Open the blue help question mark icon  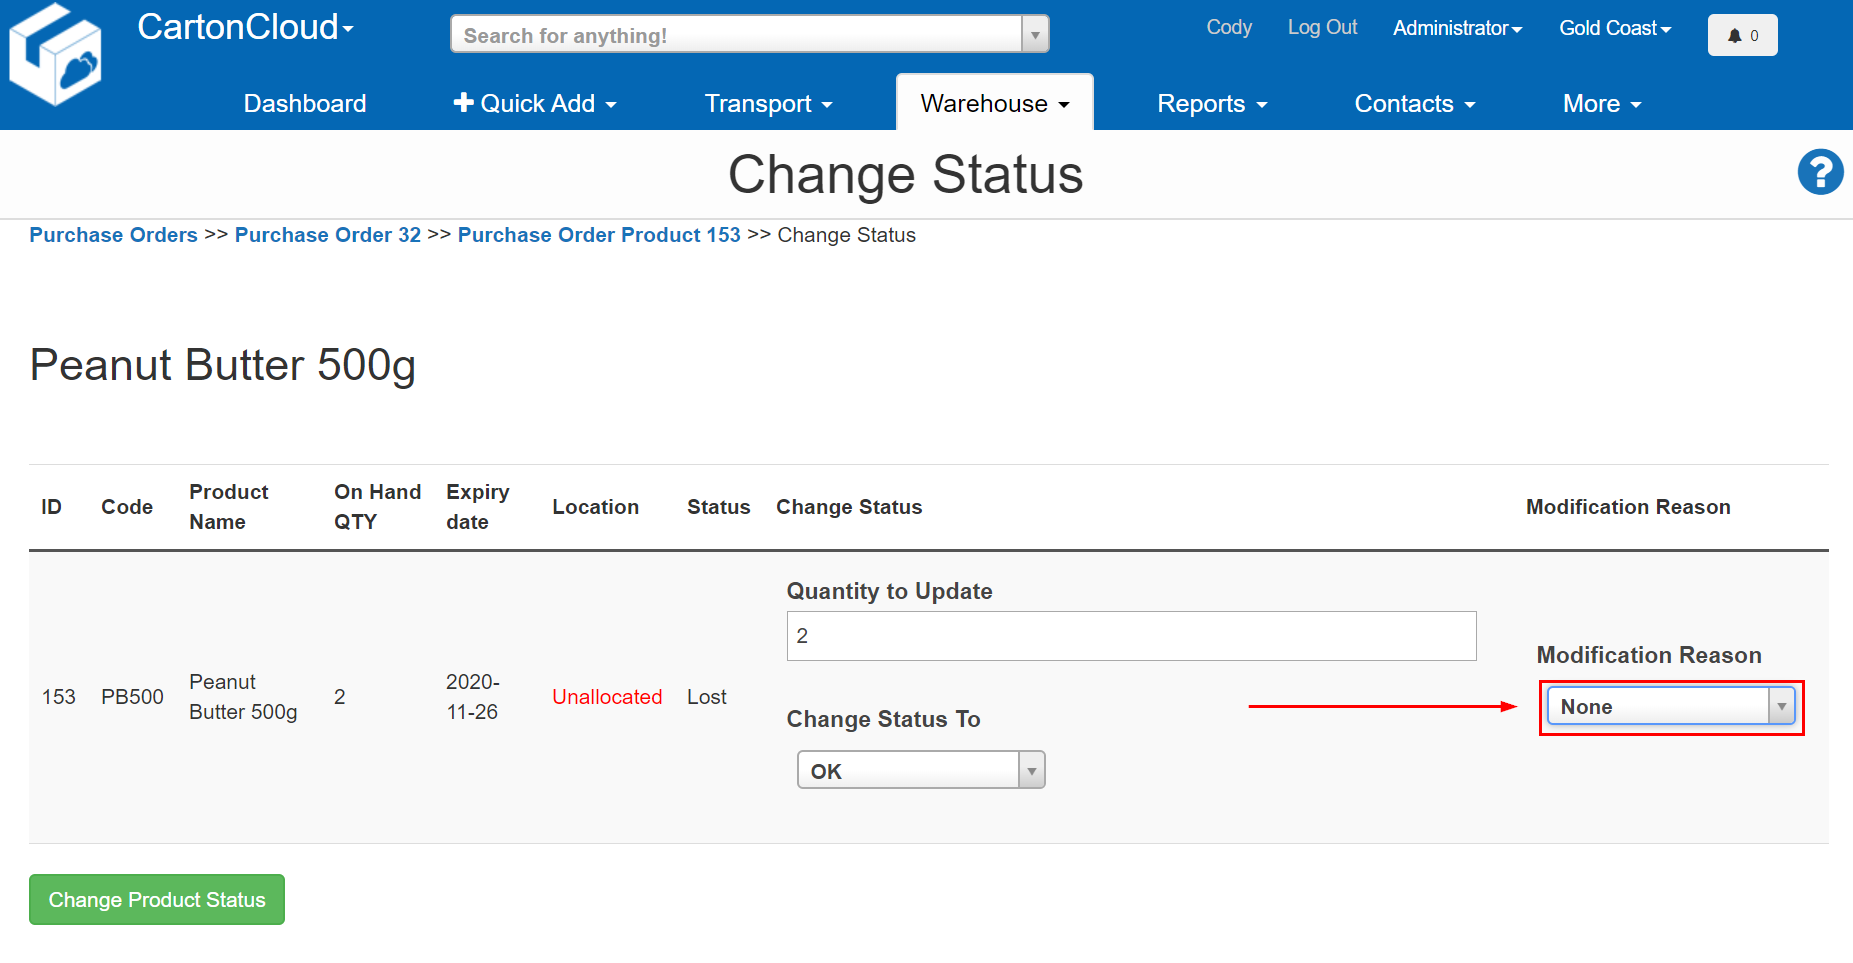tap(1820, 172)
